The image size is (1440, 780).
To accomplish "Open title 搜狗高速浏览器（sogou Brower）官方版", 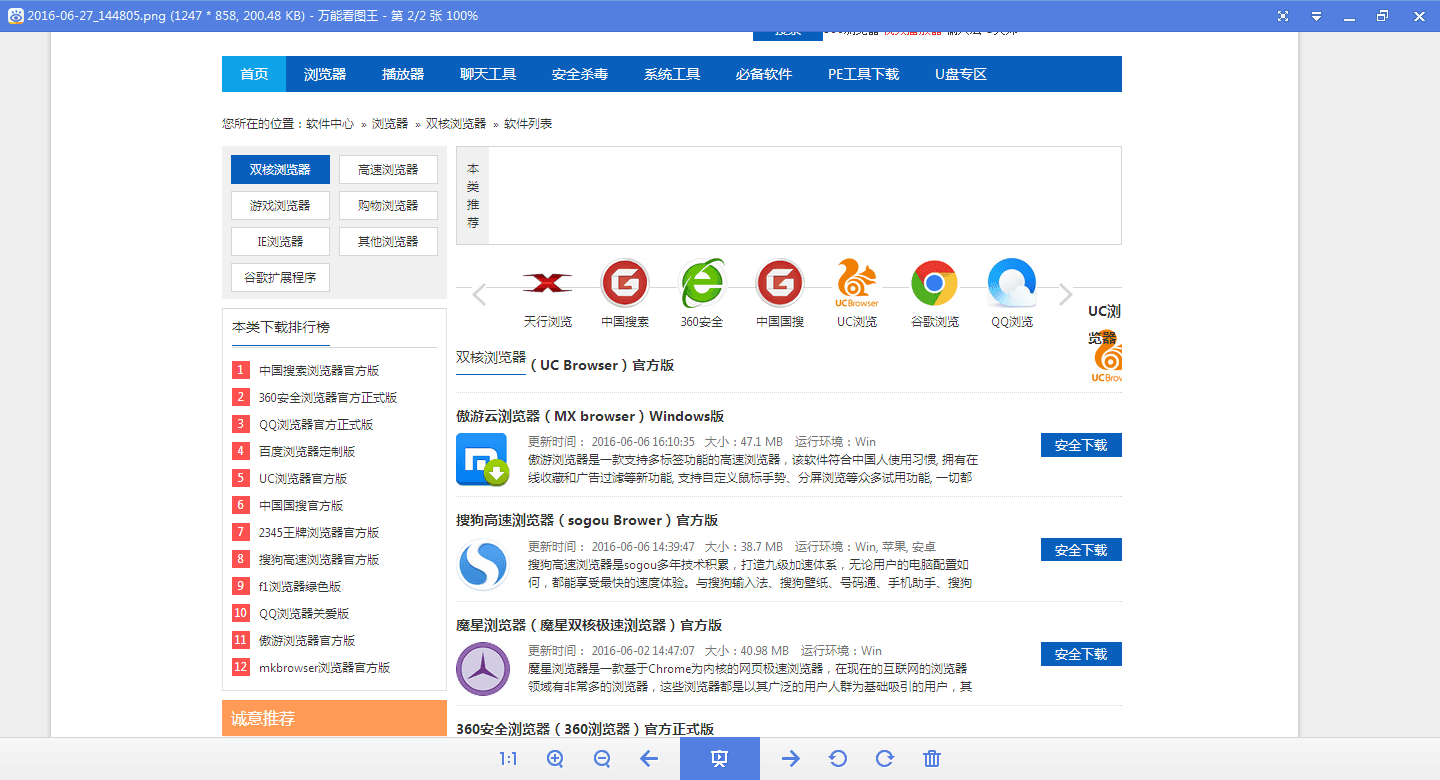I will pos(587,520).
